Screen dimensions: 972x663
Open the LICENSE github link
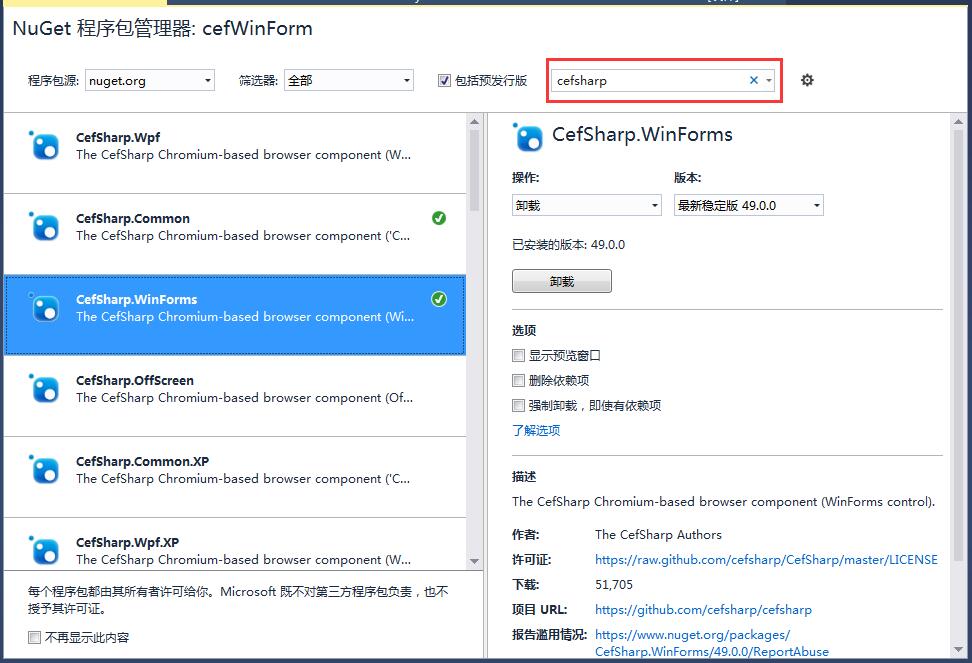tap(766, 560)
